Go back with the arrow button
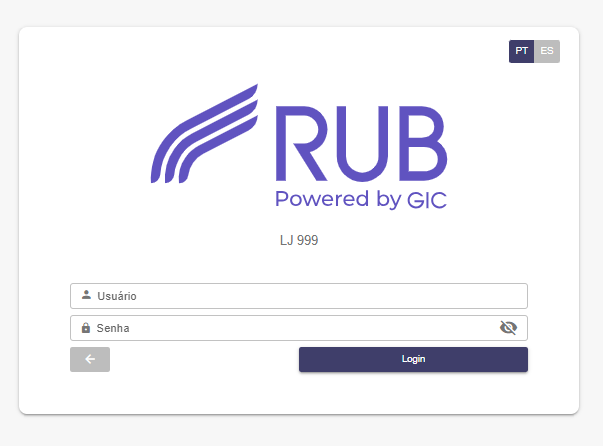This screenshot has width=603, height=446. (90, 359)
